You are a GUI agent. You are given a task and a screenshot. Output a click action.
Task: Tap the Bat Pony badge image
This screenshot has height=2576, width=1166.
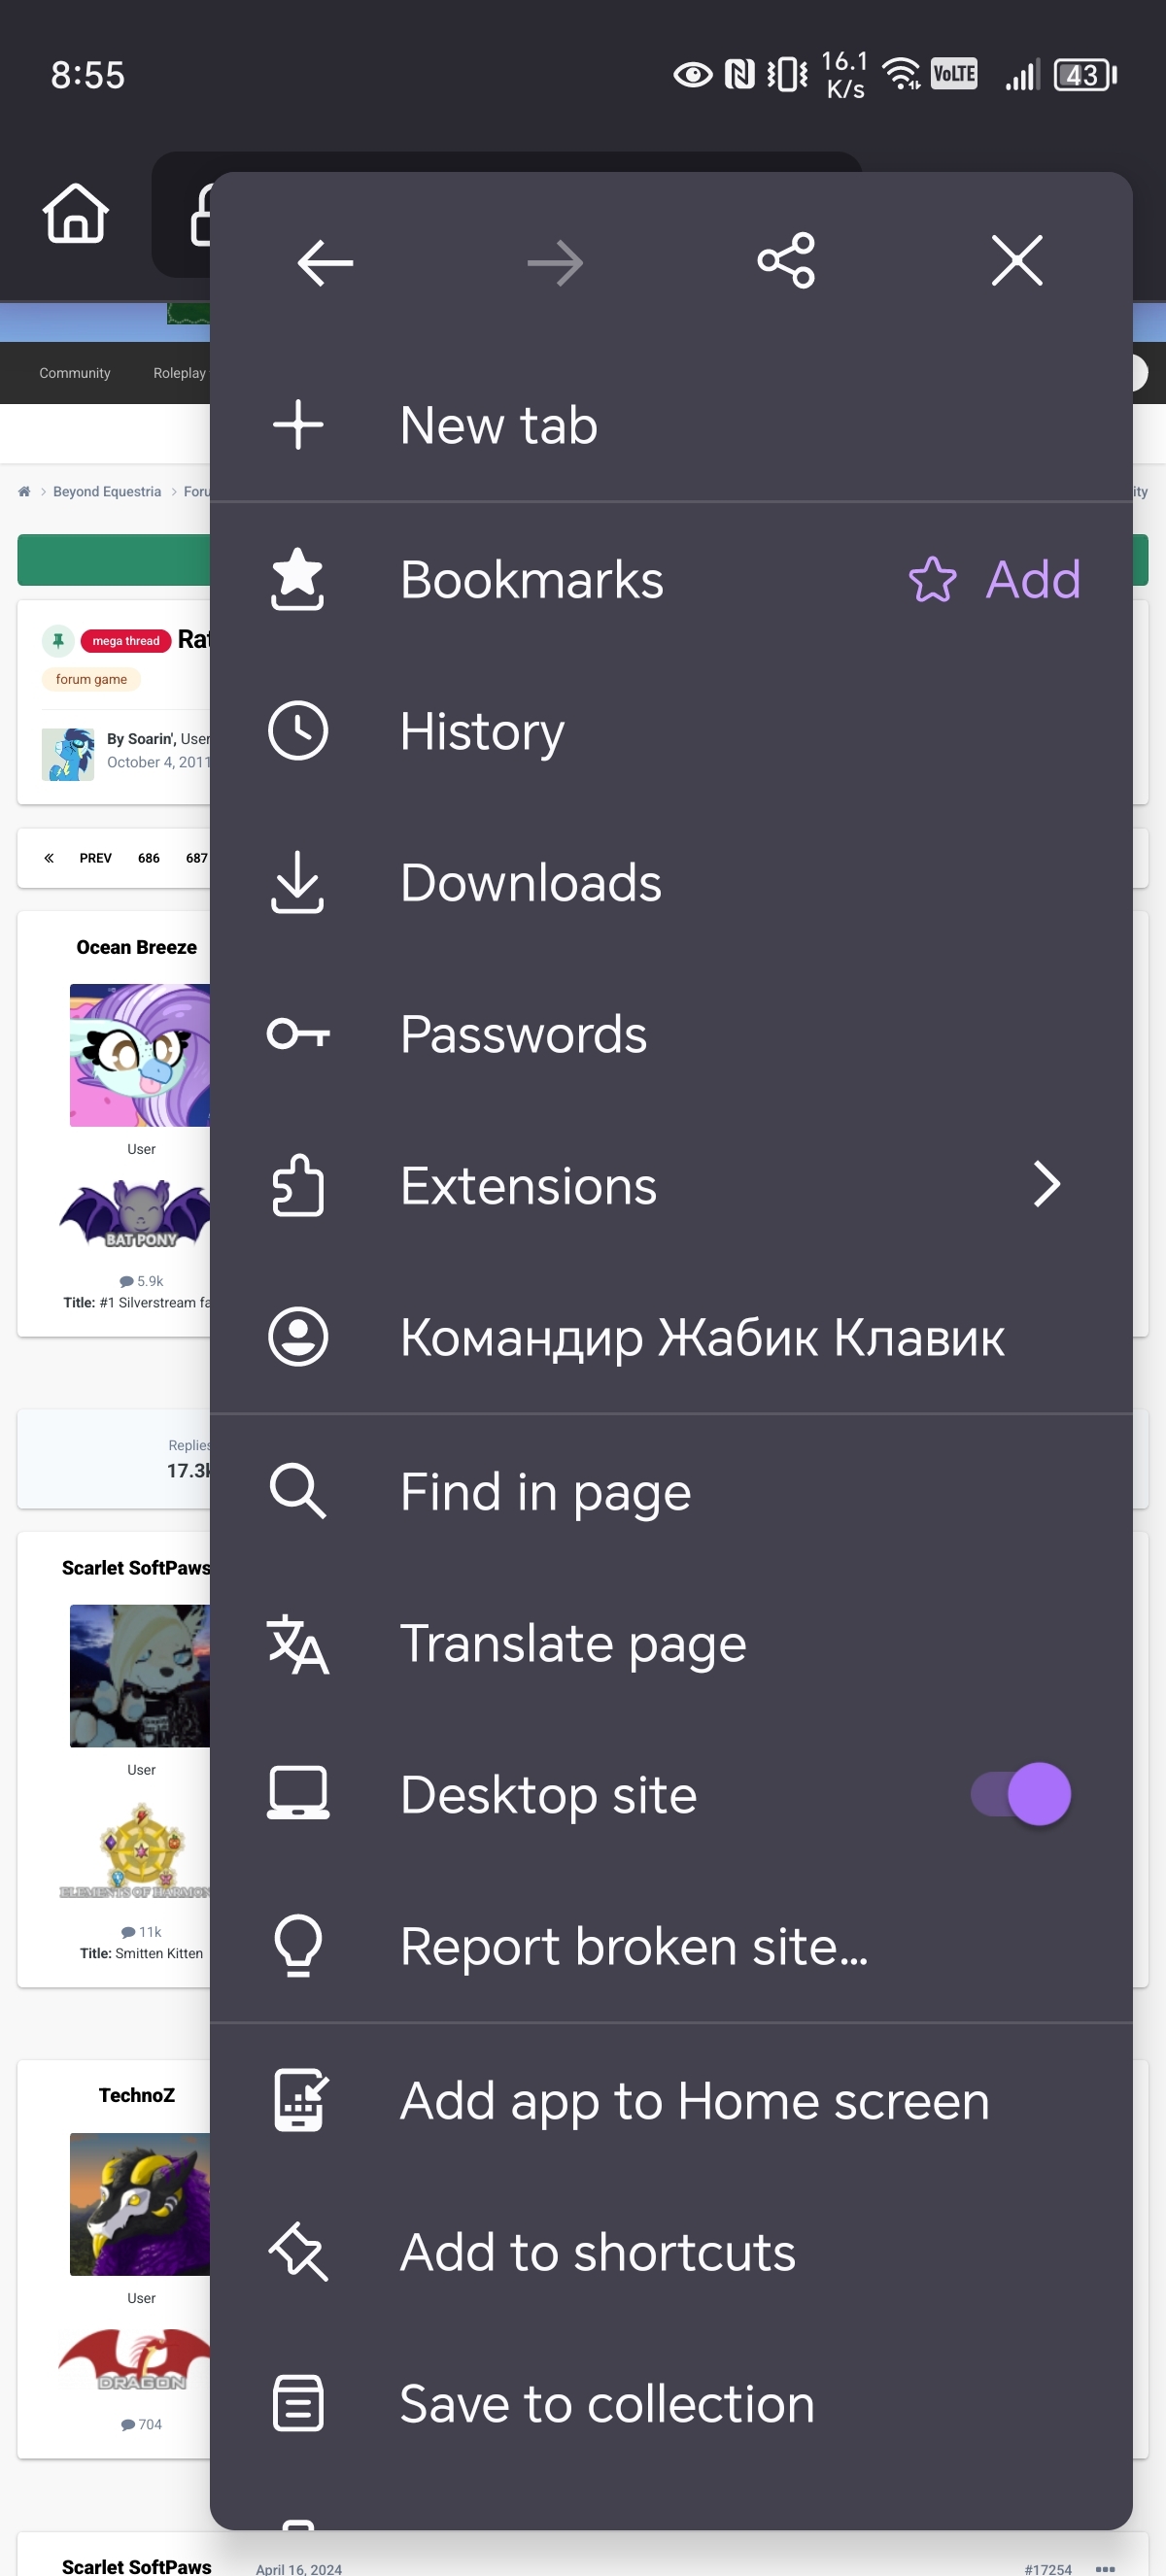[135, 1214]
